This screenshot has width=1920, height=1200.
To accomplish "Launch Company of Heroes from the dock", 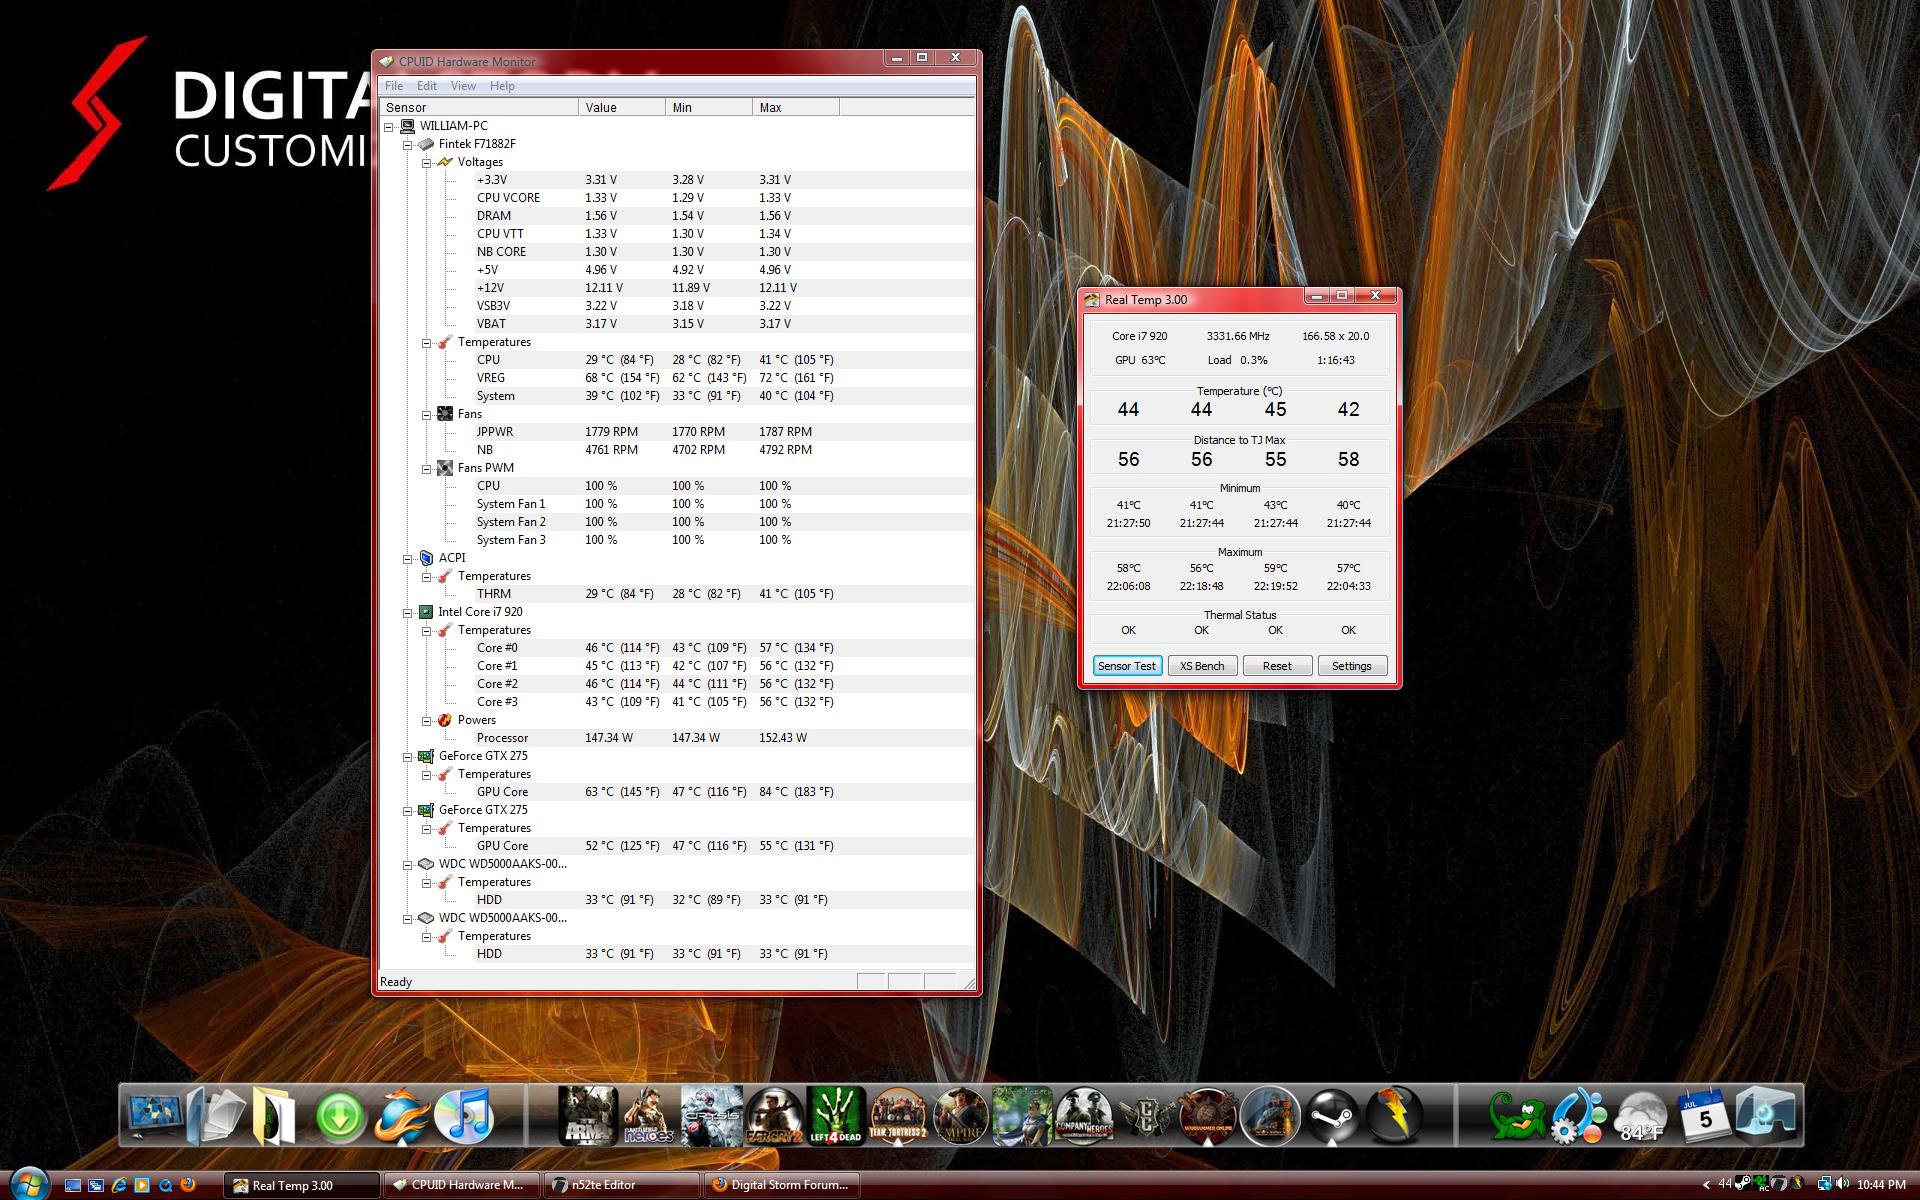I will tap(1084, 1115).
